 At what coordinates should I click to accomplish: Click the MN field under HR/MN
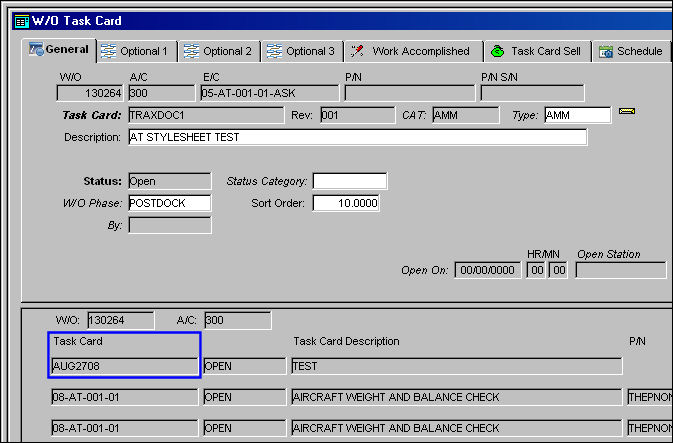pyautogui.click(x=558, y=270)
